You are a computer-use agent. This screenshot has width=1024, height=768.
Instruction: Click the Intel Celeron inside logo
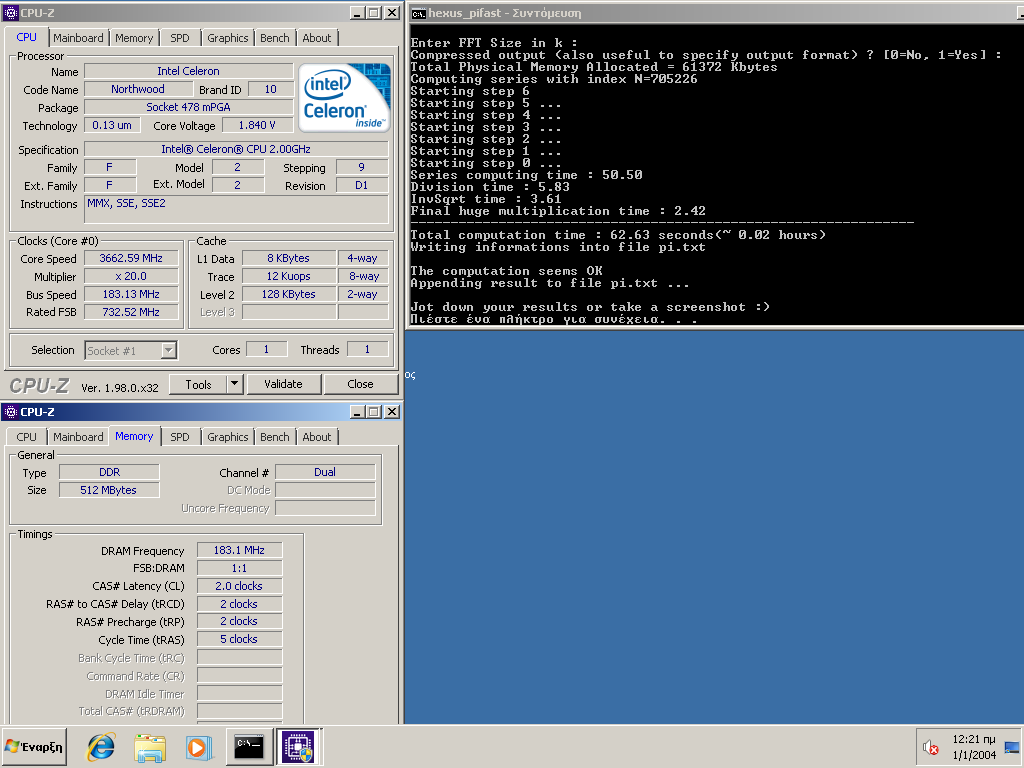tap(344, 98)
